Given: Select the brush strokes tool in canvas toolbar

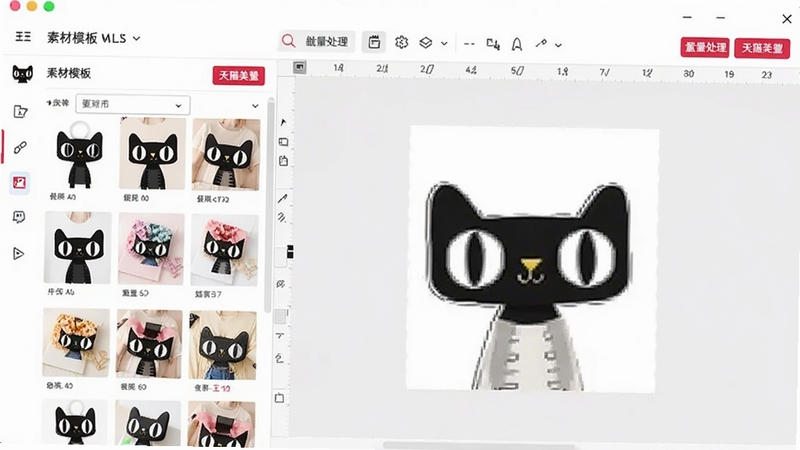Looking at the screenshot, I should click(282, 217).
